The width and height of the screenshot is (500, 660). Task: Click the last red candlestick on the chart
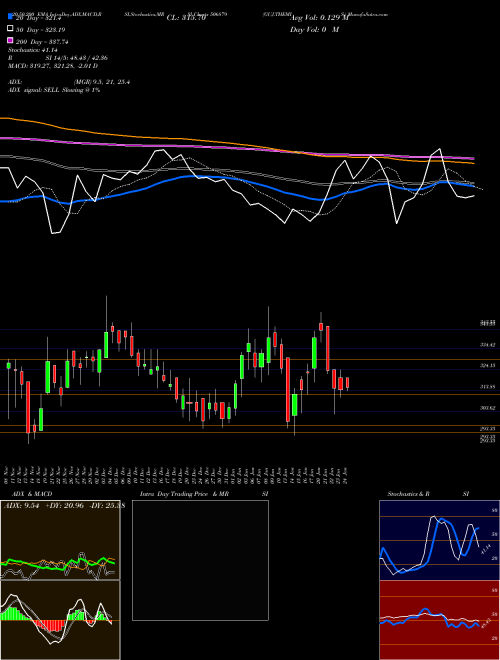[347, 383]
